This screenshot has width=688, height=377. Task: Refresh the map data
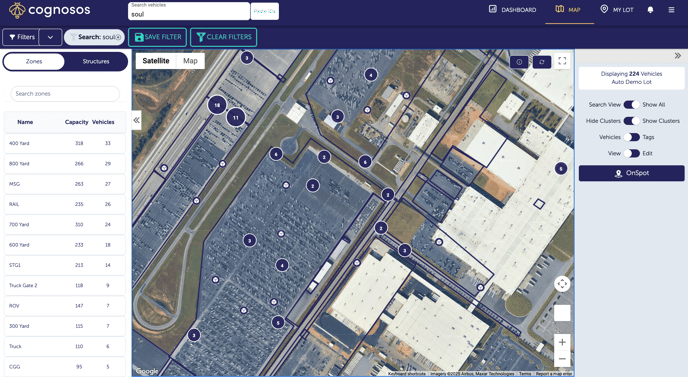541,62
